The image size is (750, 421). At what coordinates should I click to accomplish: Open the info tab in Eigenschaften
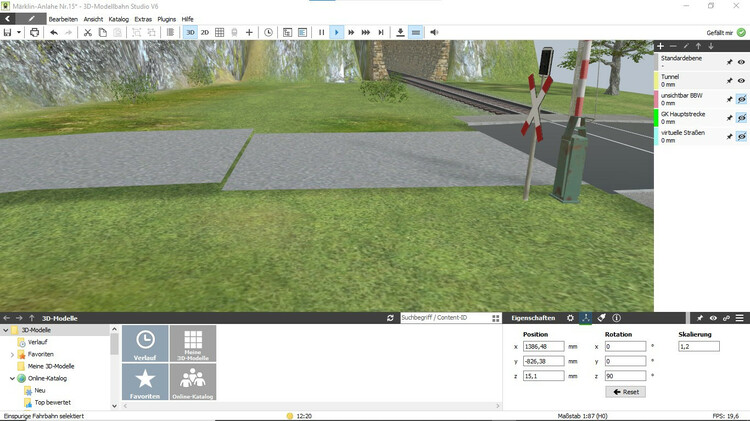617,318
